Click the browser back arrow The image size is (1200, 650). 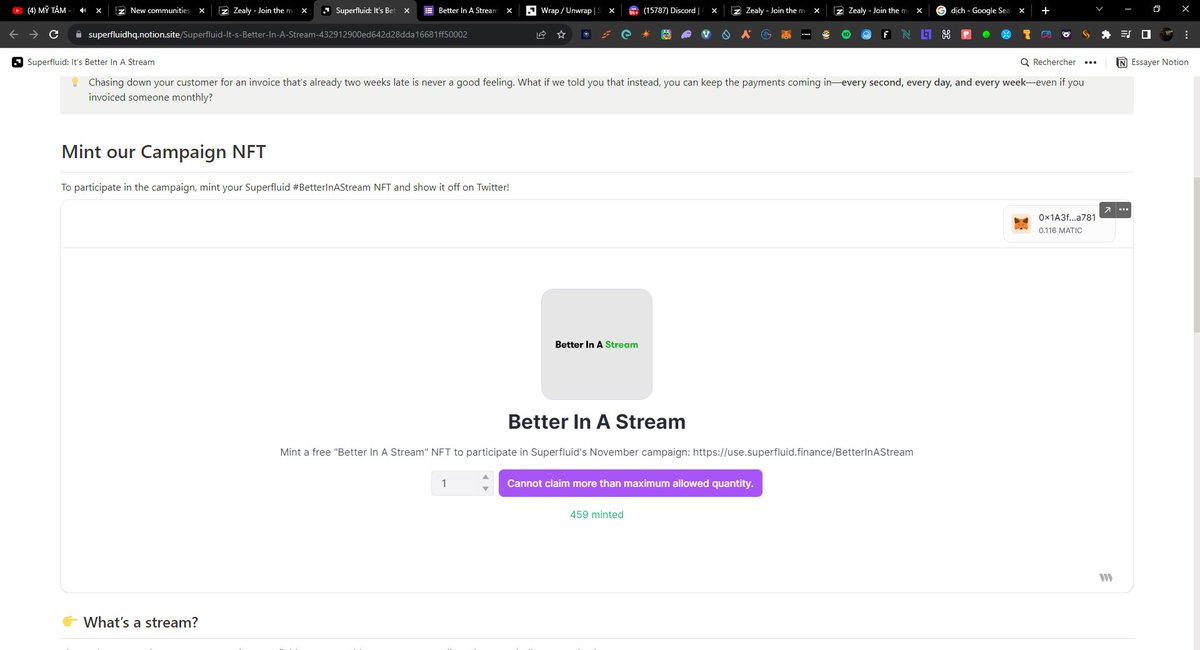point(13,34)
